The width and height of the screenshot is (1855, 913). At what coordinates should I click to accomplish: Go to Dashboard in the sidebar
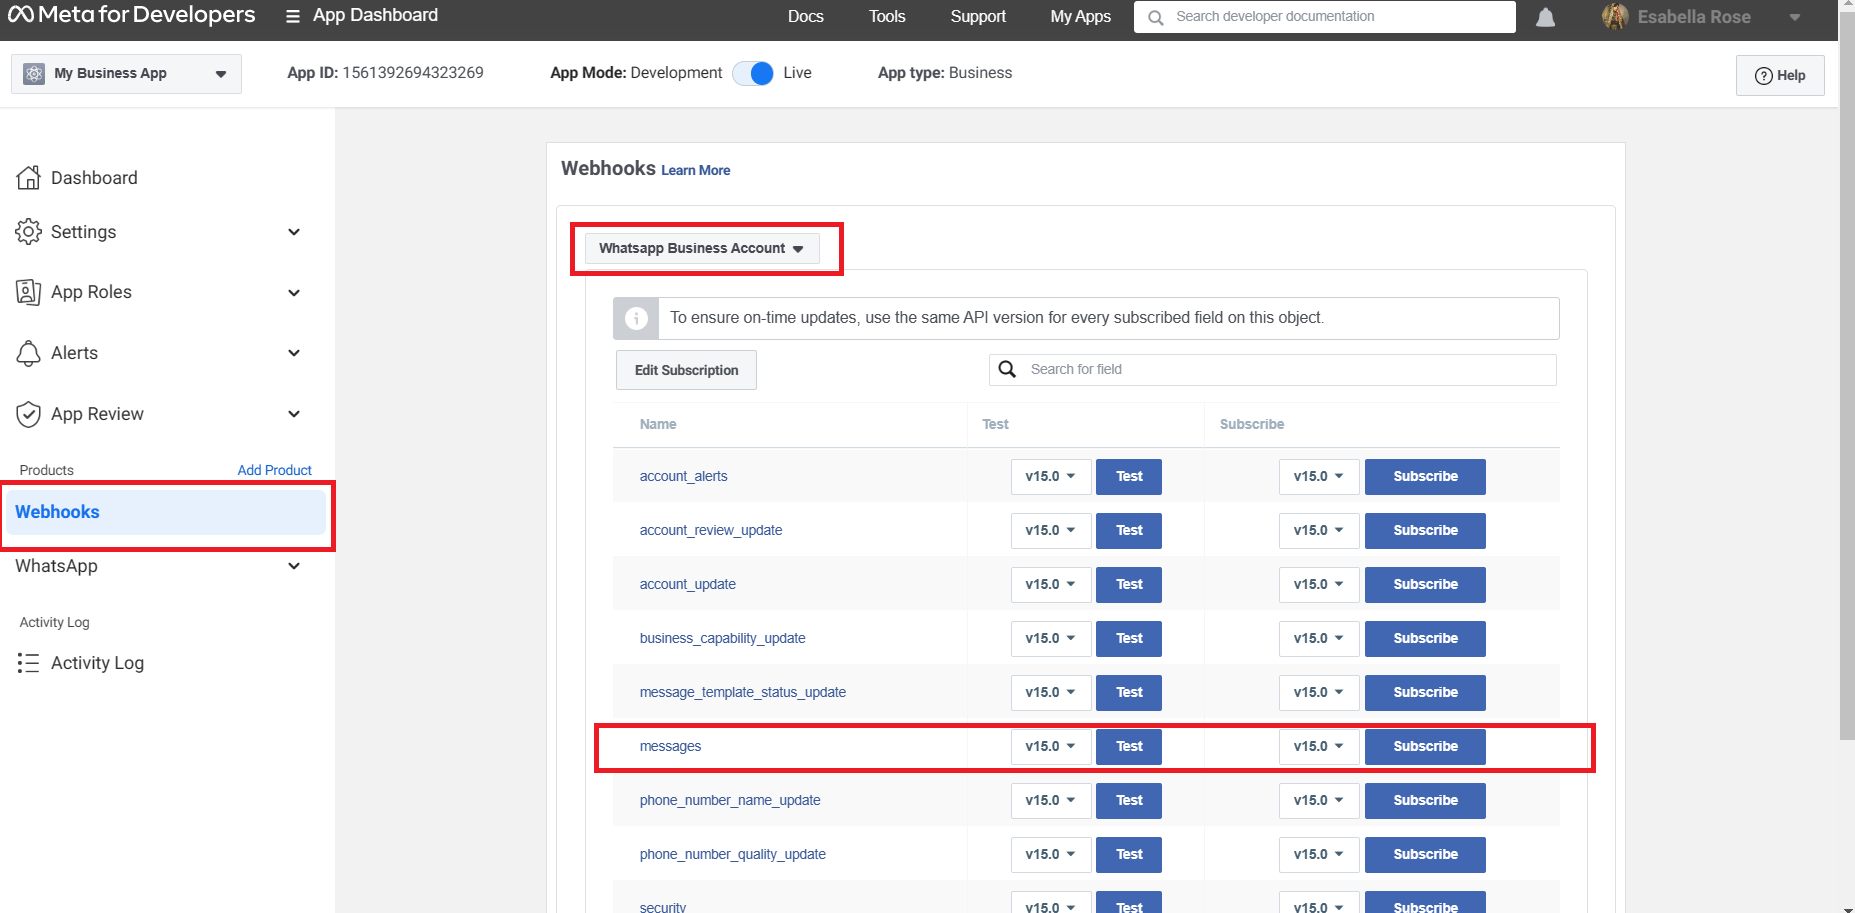94,178
